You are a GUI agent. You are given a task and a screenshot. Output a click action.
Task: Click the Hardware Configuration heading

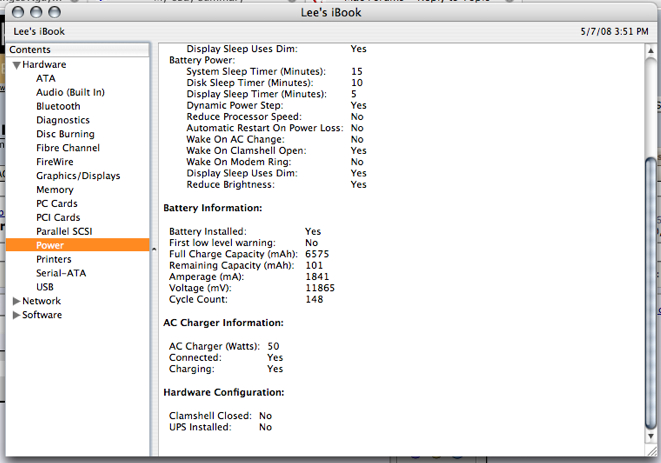coord(223,393)
